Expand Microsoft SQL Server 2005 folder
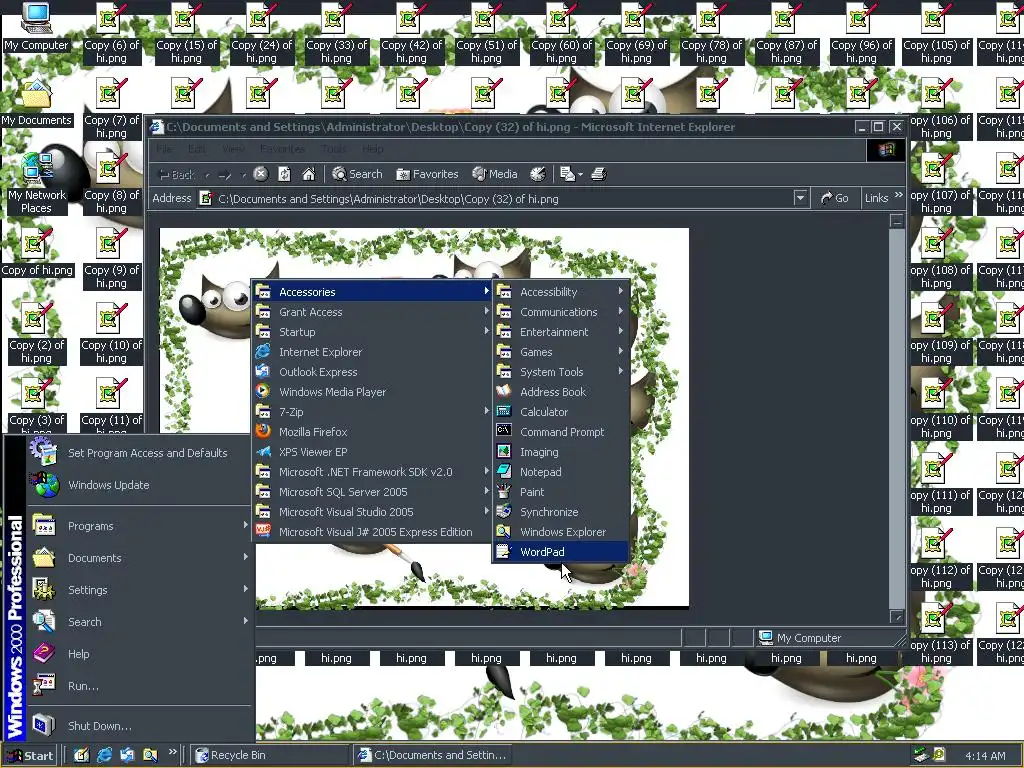1024x768 pixels. click(x=372, y=492)
